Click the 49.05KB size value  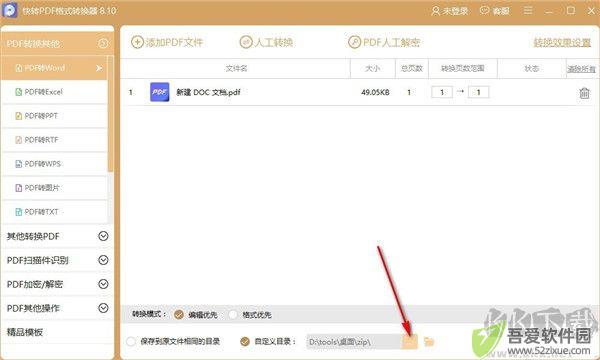click(375, 92)
